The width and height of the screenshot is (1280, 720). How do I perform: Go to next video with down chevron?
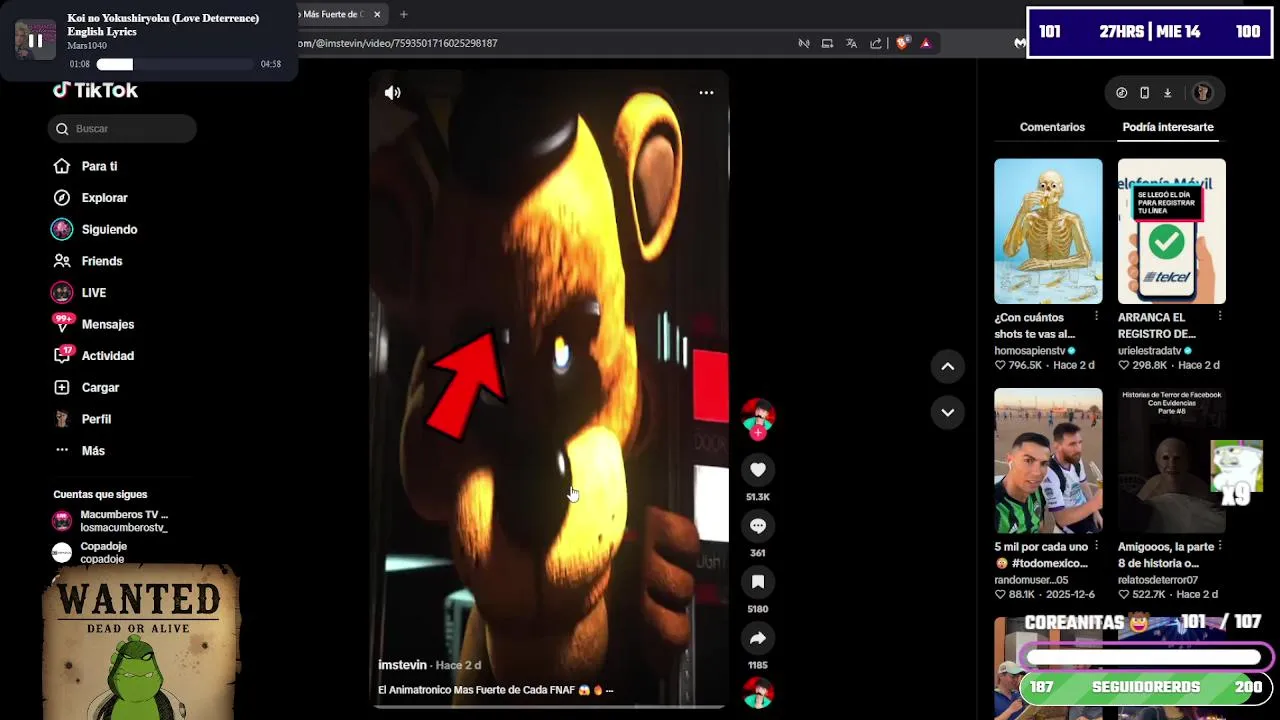coord(948,412)
